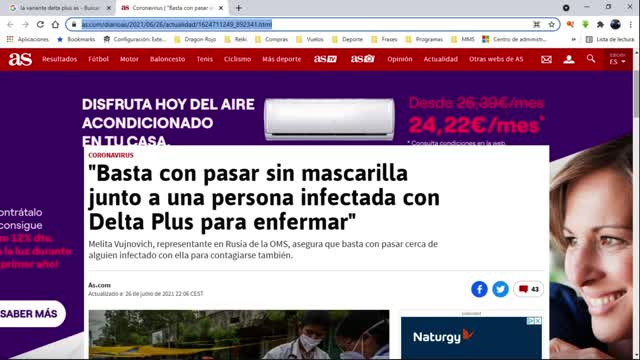
Task: Click the Naturgy advertisement
Action: click(471, 338)
